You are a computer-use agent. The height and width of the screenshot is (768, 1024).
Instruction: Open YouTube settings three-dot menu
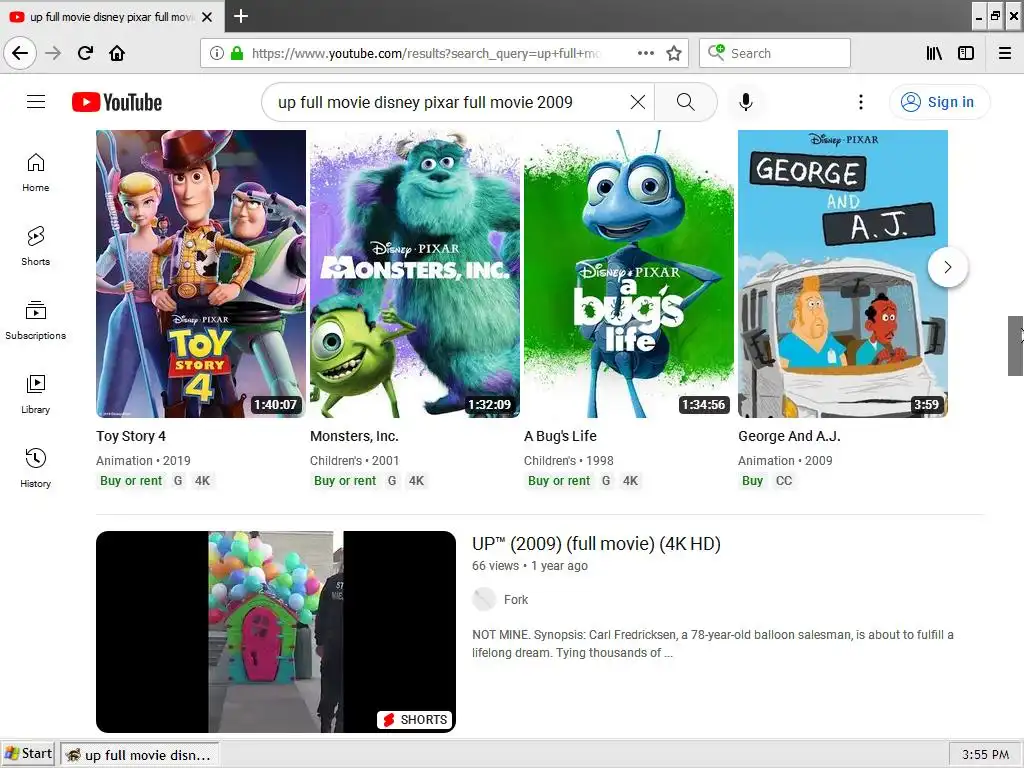click(861, 102)
